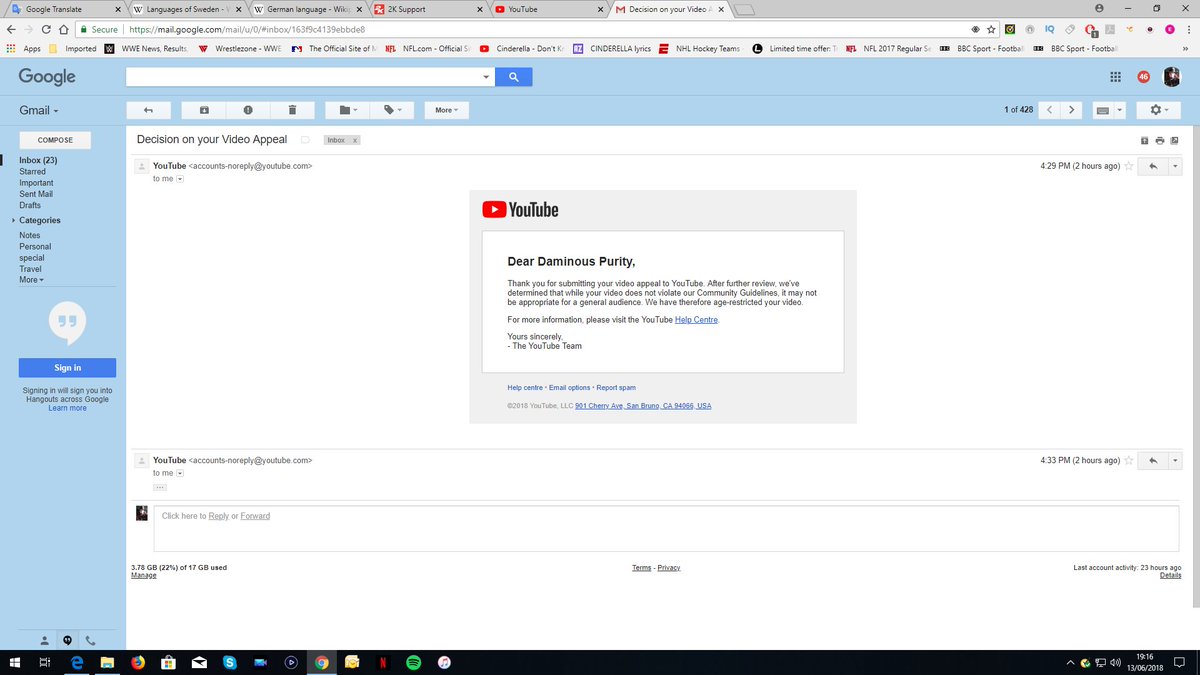The height and width of the screenshot is (675, 1200).
Task: Open the Starred folder
Action: click(x=32, y=172)
